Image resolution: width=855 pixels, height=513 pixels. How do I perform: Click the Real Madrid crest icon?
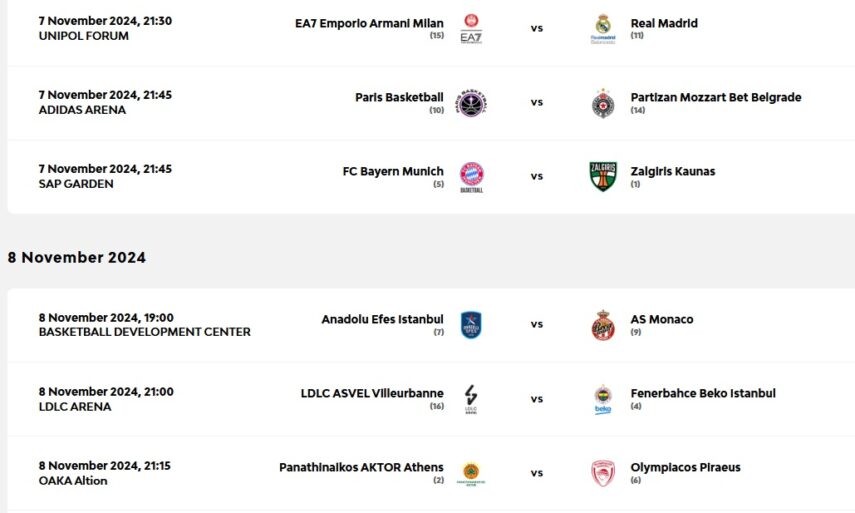[602, 29]
